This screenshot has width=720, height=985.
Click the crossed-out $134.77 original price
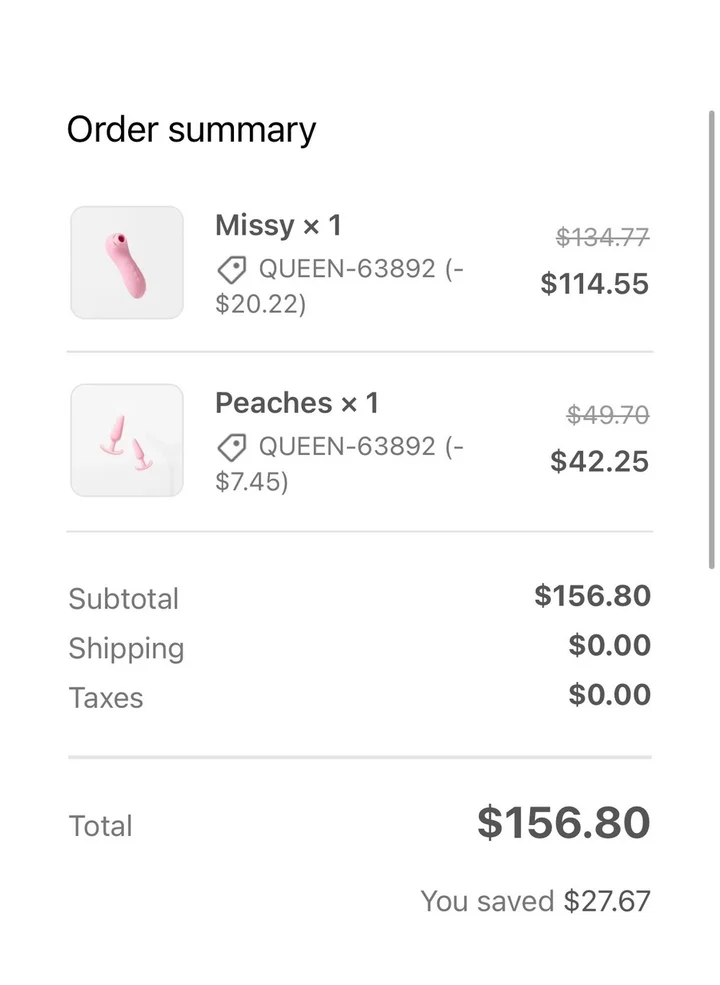(603, 237)
